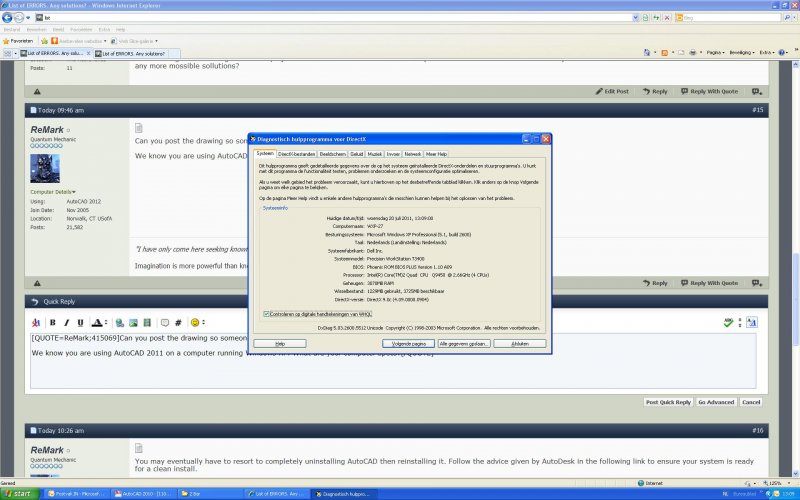Viewport: 800px width, 500px height.
Task: Click the switch editor mode A/A icon
Action: 752,322
